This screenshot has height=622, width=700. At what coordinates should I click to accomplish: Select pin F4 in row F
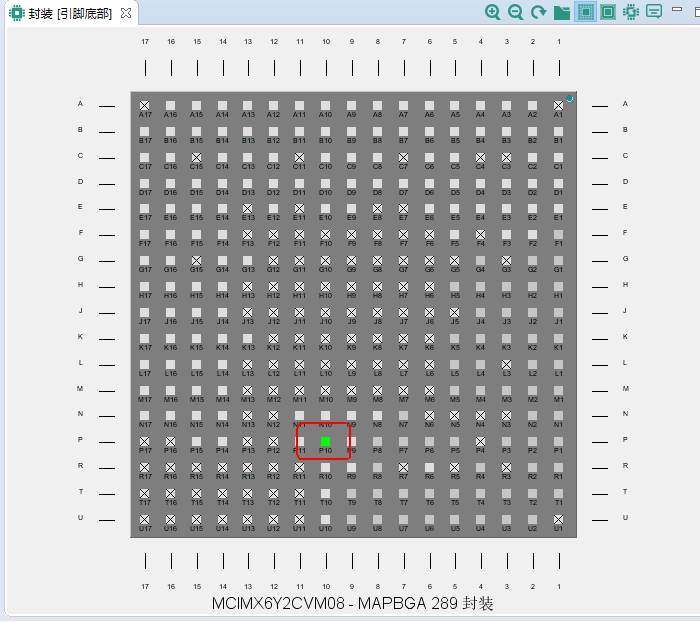coord(480,234)
